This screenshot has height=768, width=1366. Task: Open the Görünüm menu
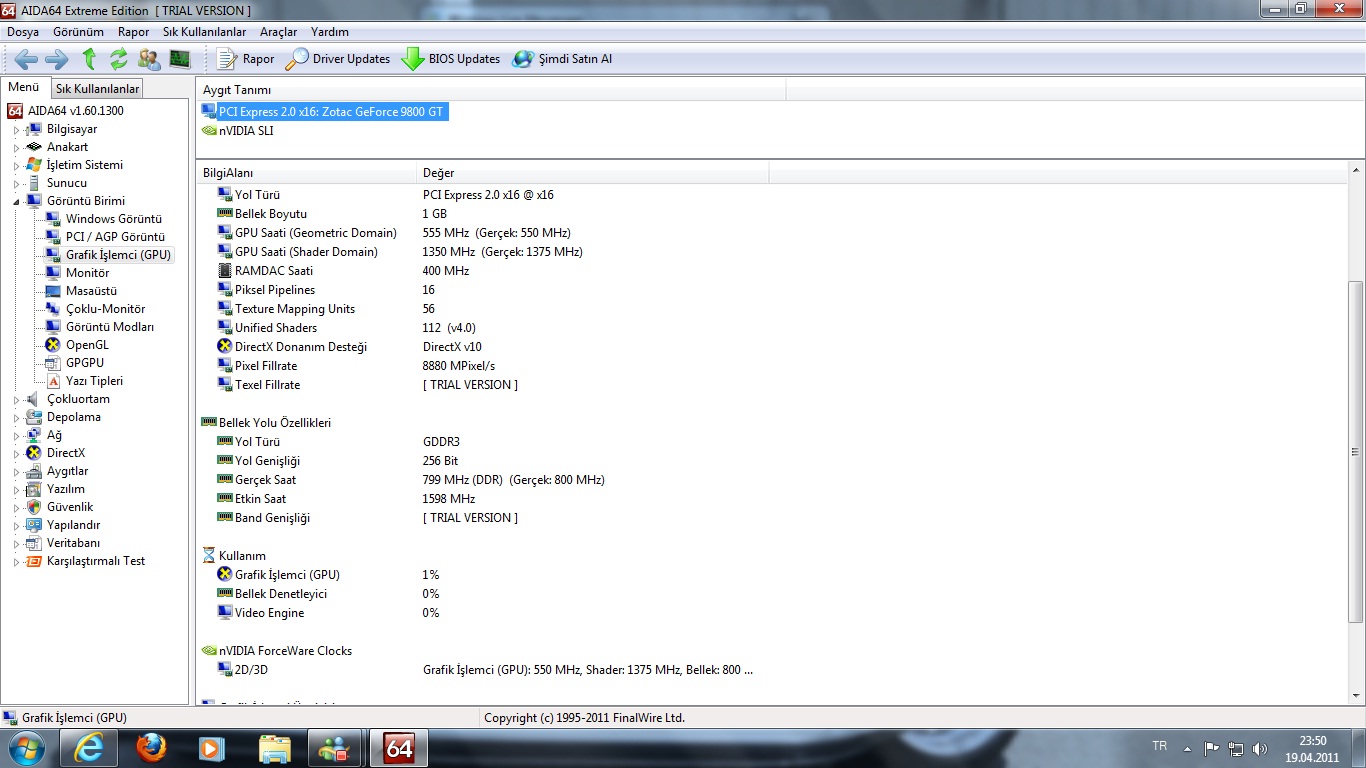[79, 32]
